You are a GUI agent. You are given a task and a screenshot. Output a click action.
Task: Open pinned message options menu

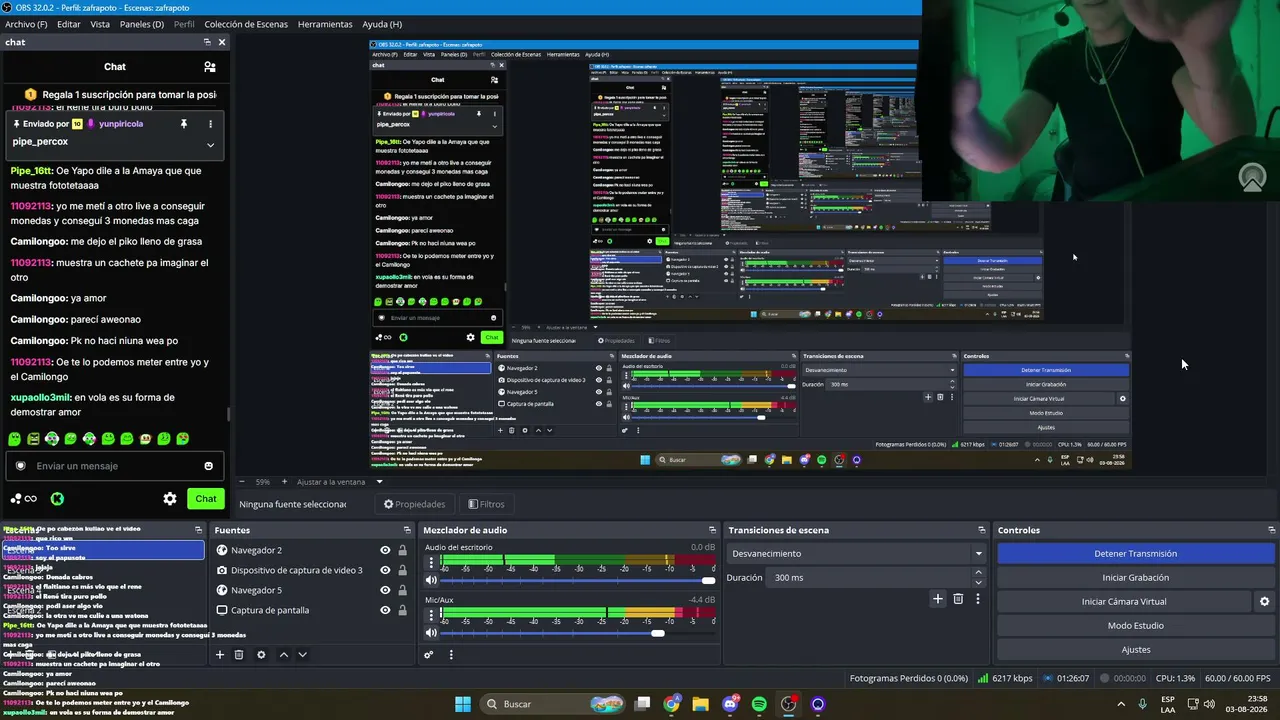(x=210, y=124)
